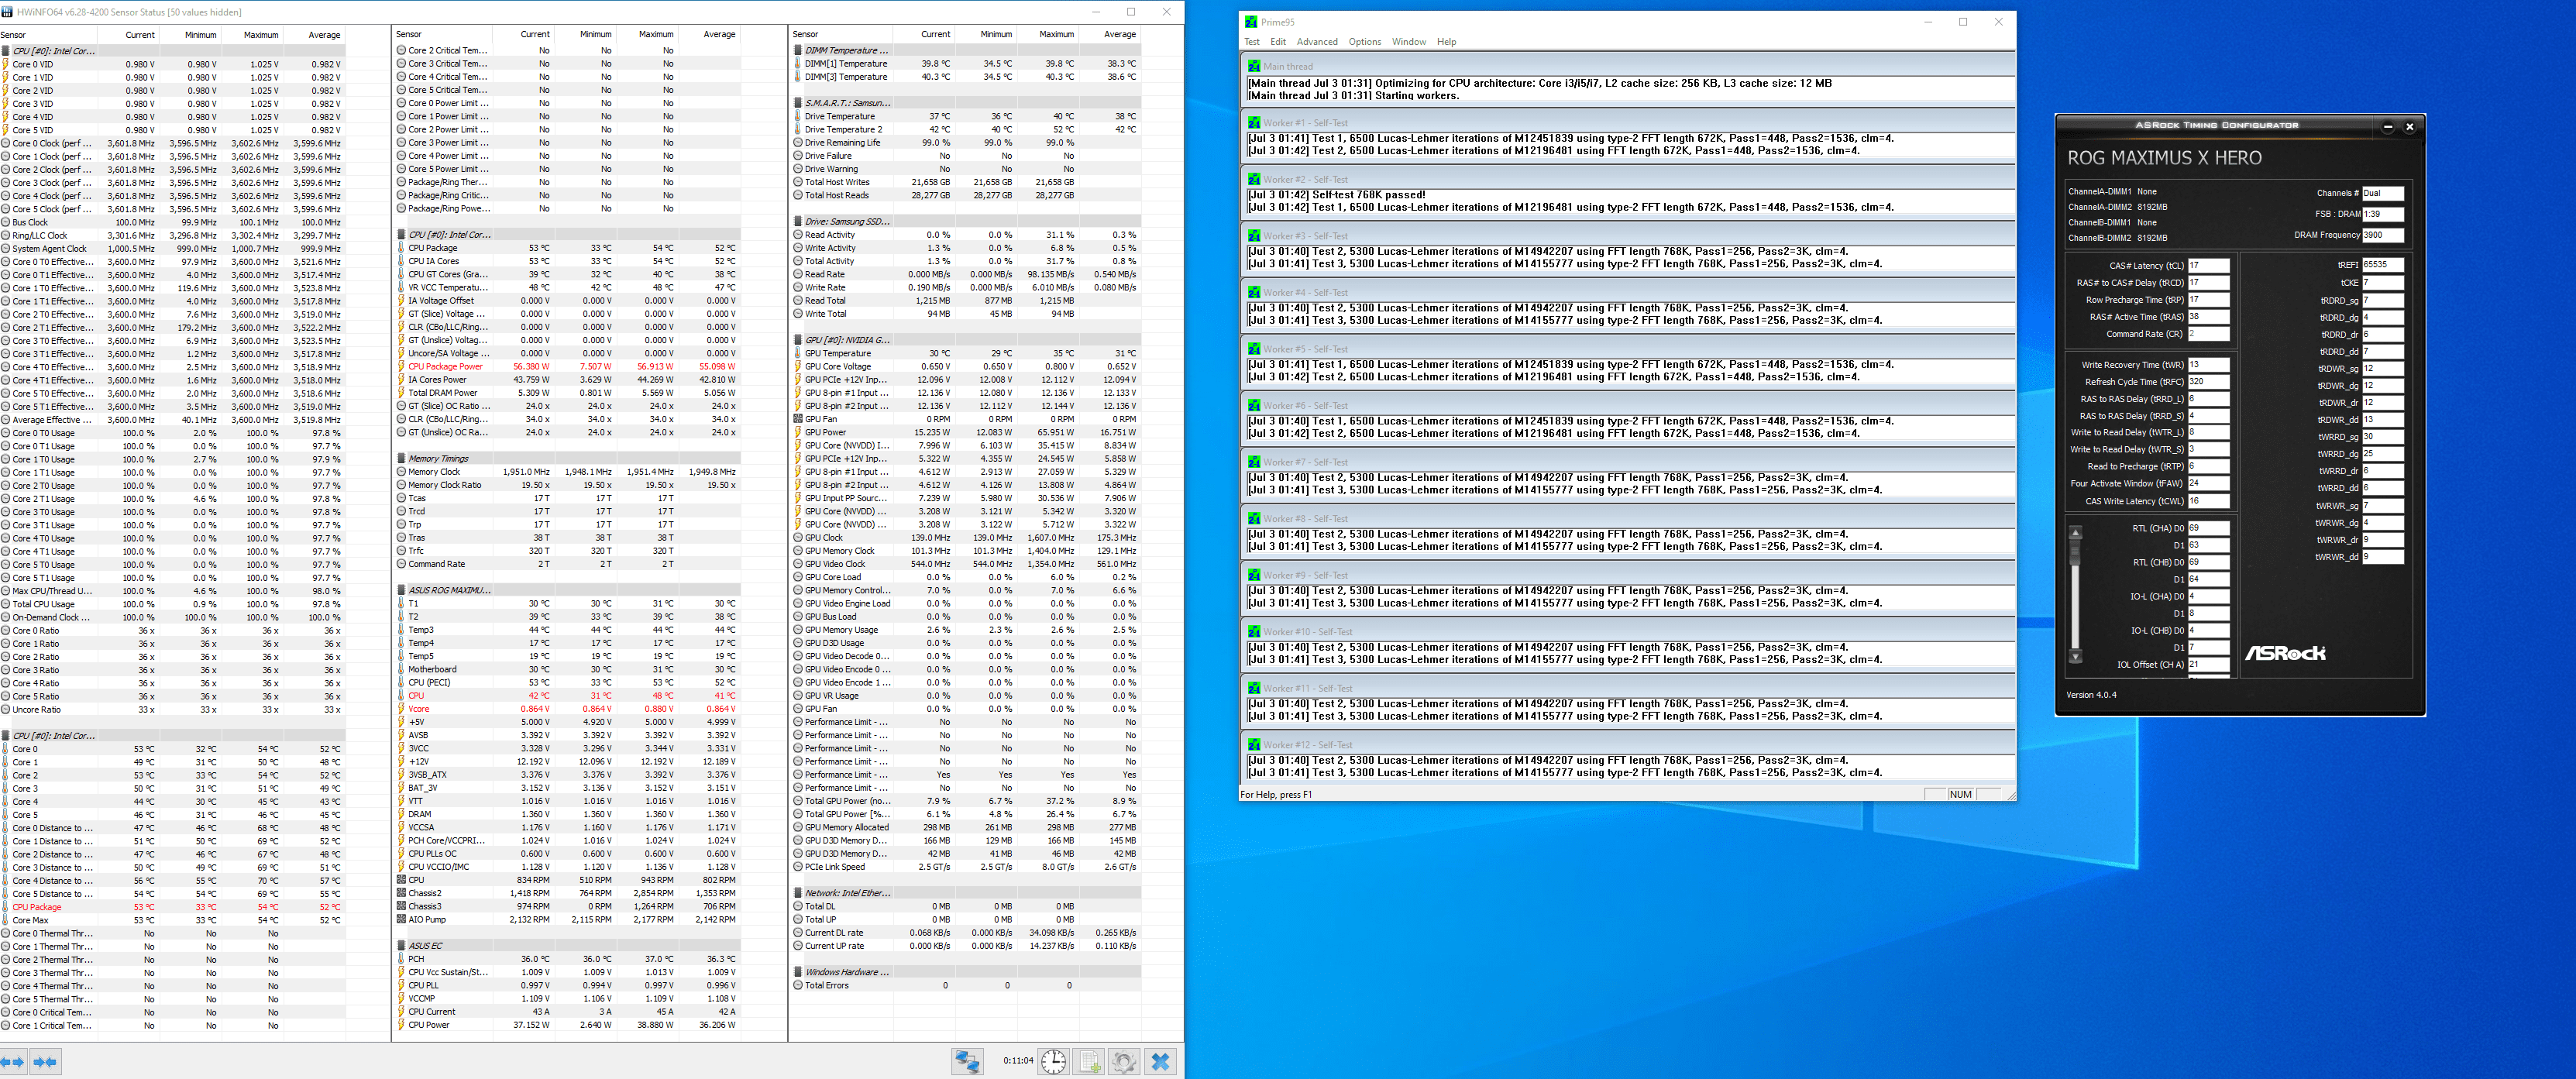The height and width of the screenshot is (1079, 2576).
Task: Click the blue X close sensors icon in HWiNFO toolbar
Action: coord(1160,1061)
